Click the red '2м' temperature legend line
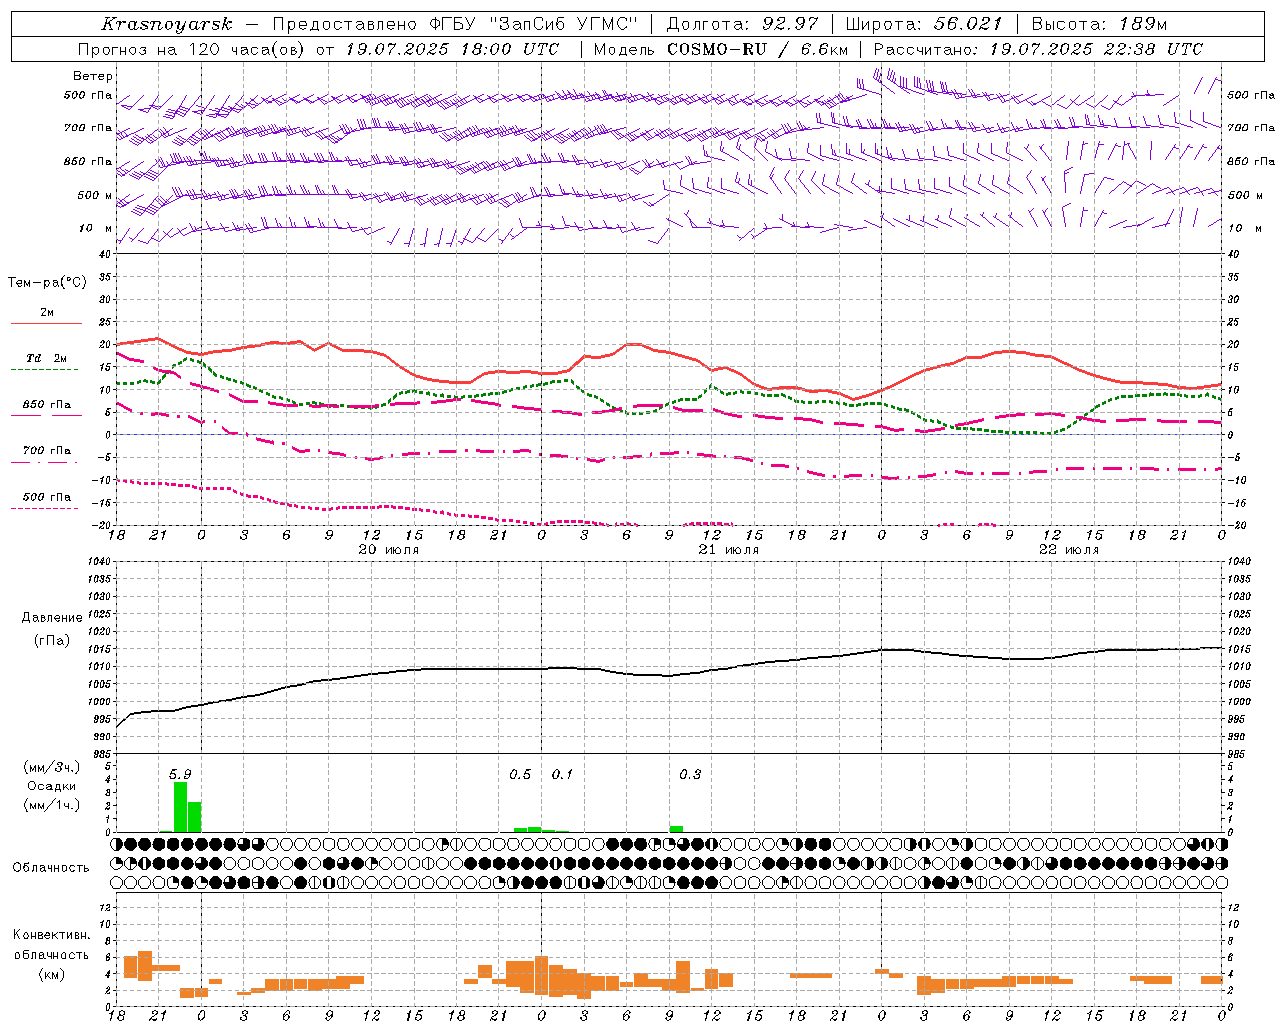Image resolution: width=1280 pixels, height=1024 pixels. (x=46, y=323)
